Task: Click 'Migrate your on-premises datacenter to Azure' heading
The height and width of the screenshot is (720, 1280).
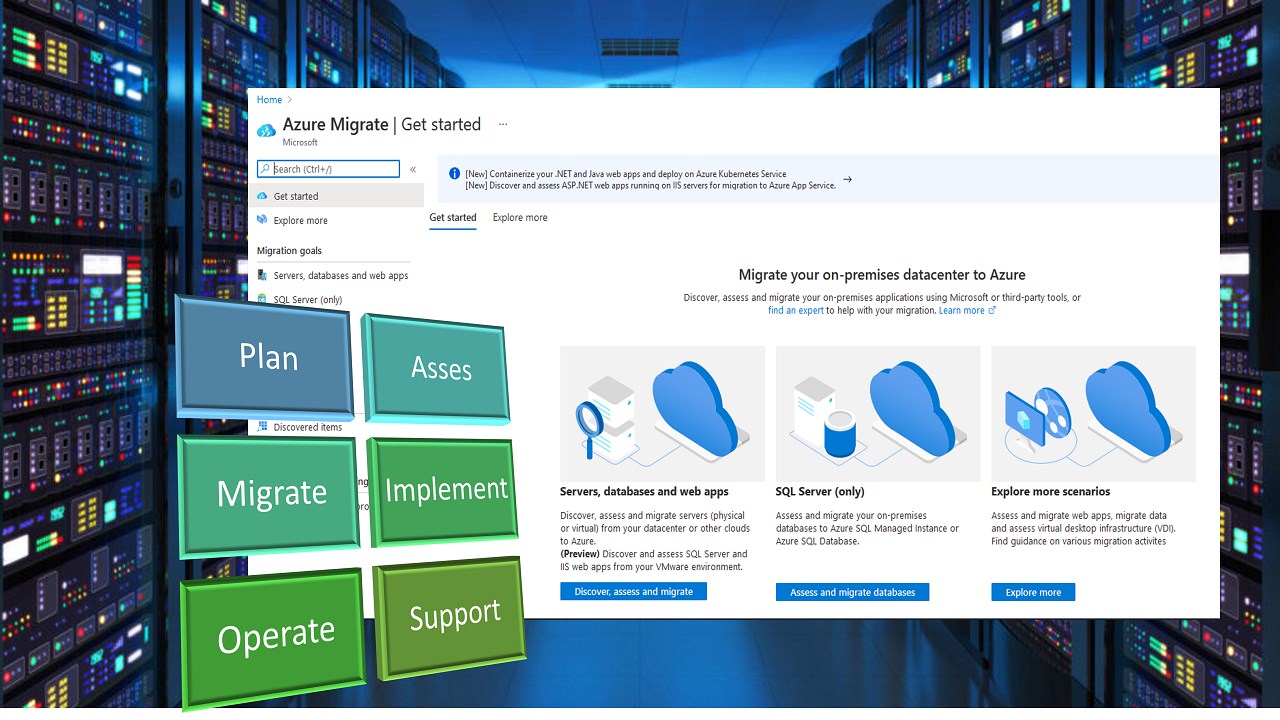Action: (x=882, y=275)
